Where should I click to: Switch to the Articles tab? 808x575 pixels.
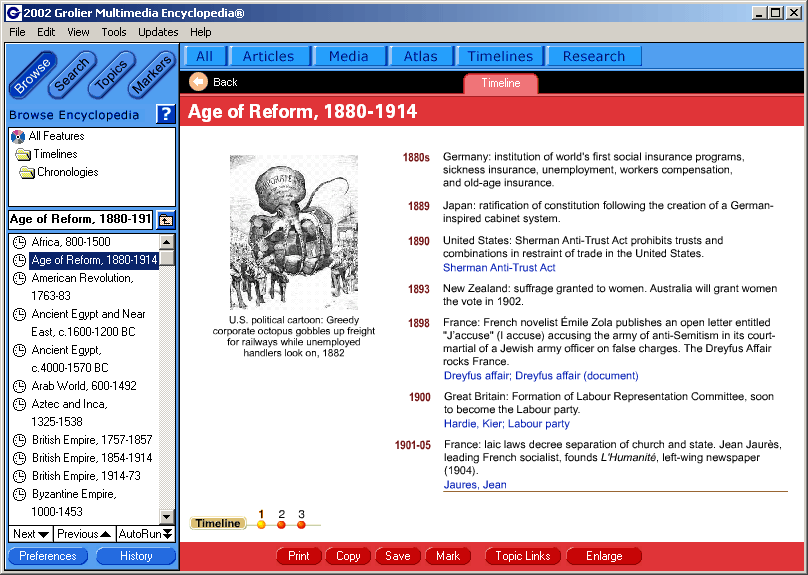click(268, 56)
